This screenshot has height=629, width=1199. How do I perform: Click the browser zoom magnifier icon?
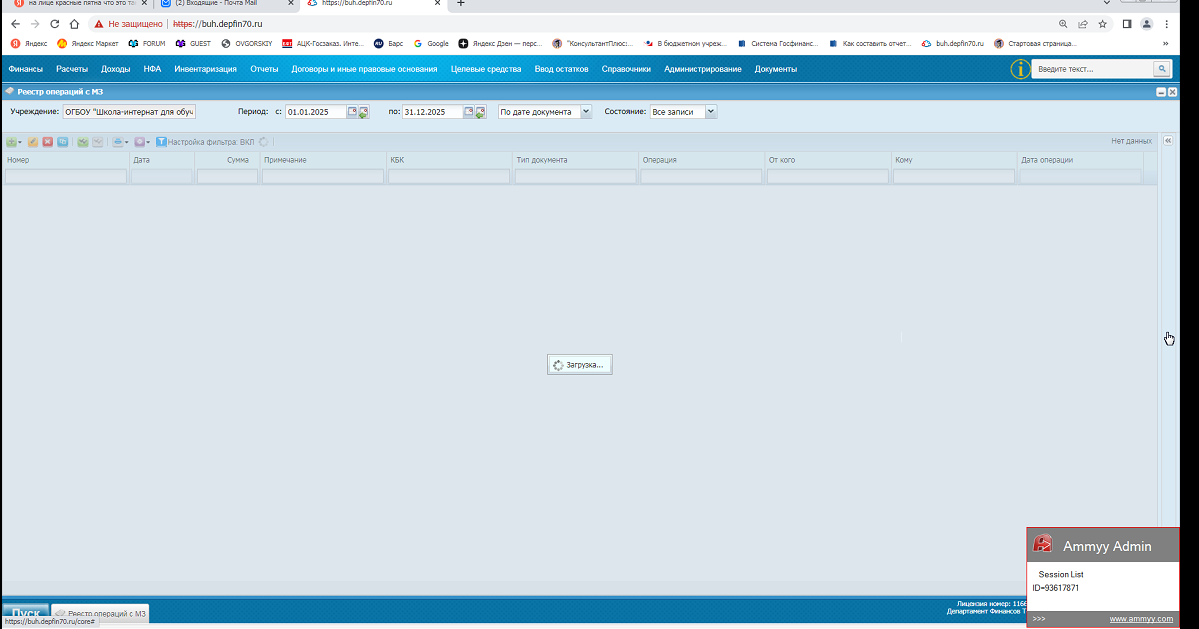point(1063,24)
